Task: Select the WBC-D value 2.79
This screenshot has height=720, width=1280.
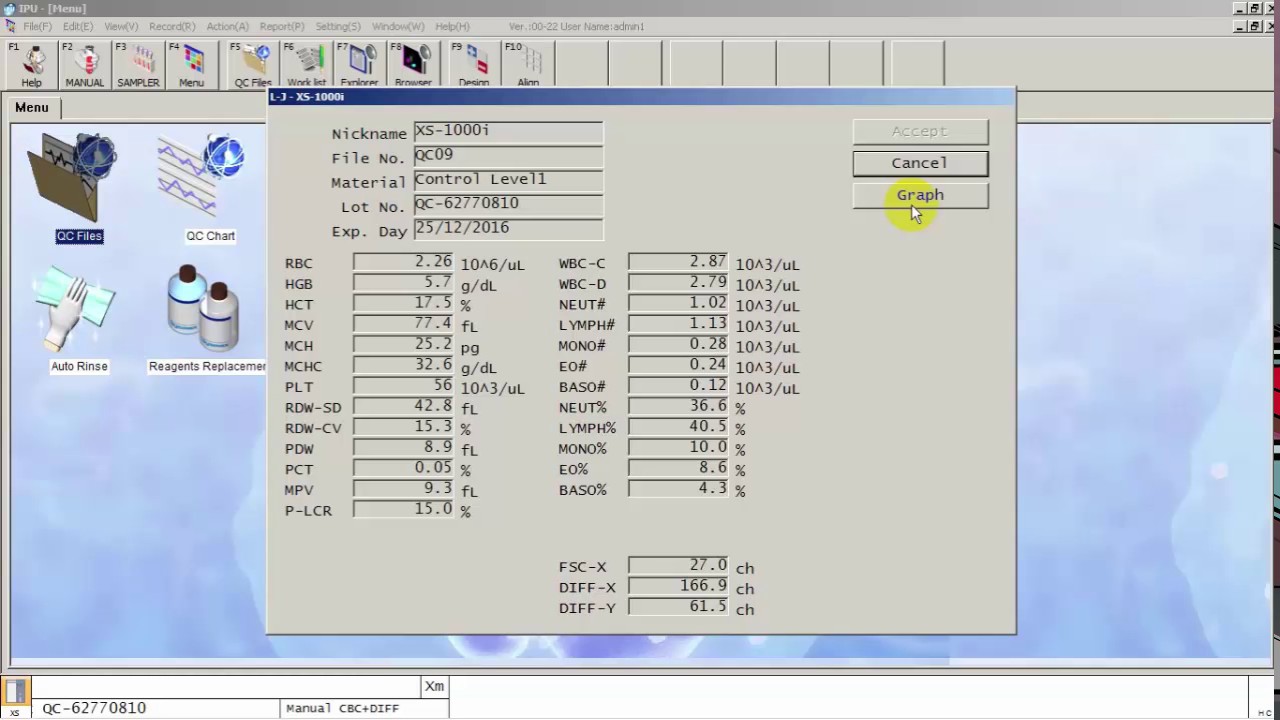Action: click(x=679, y=283)
